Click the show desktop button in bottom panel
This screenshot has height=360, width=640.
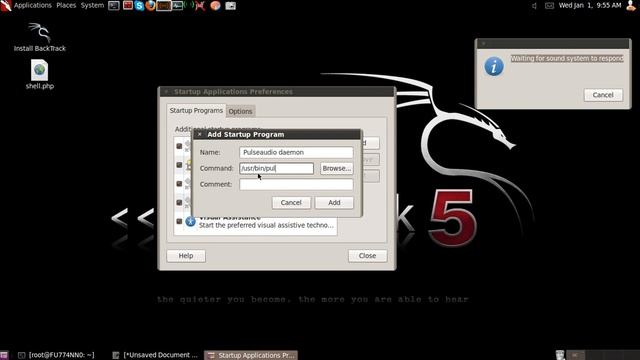pyautogui.click(x=4, y=356)
